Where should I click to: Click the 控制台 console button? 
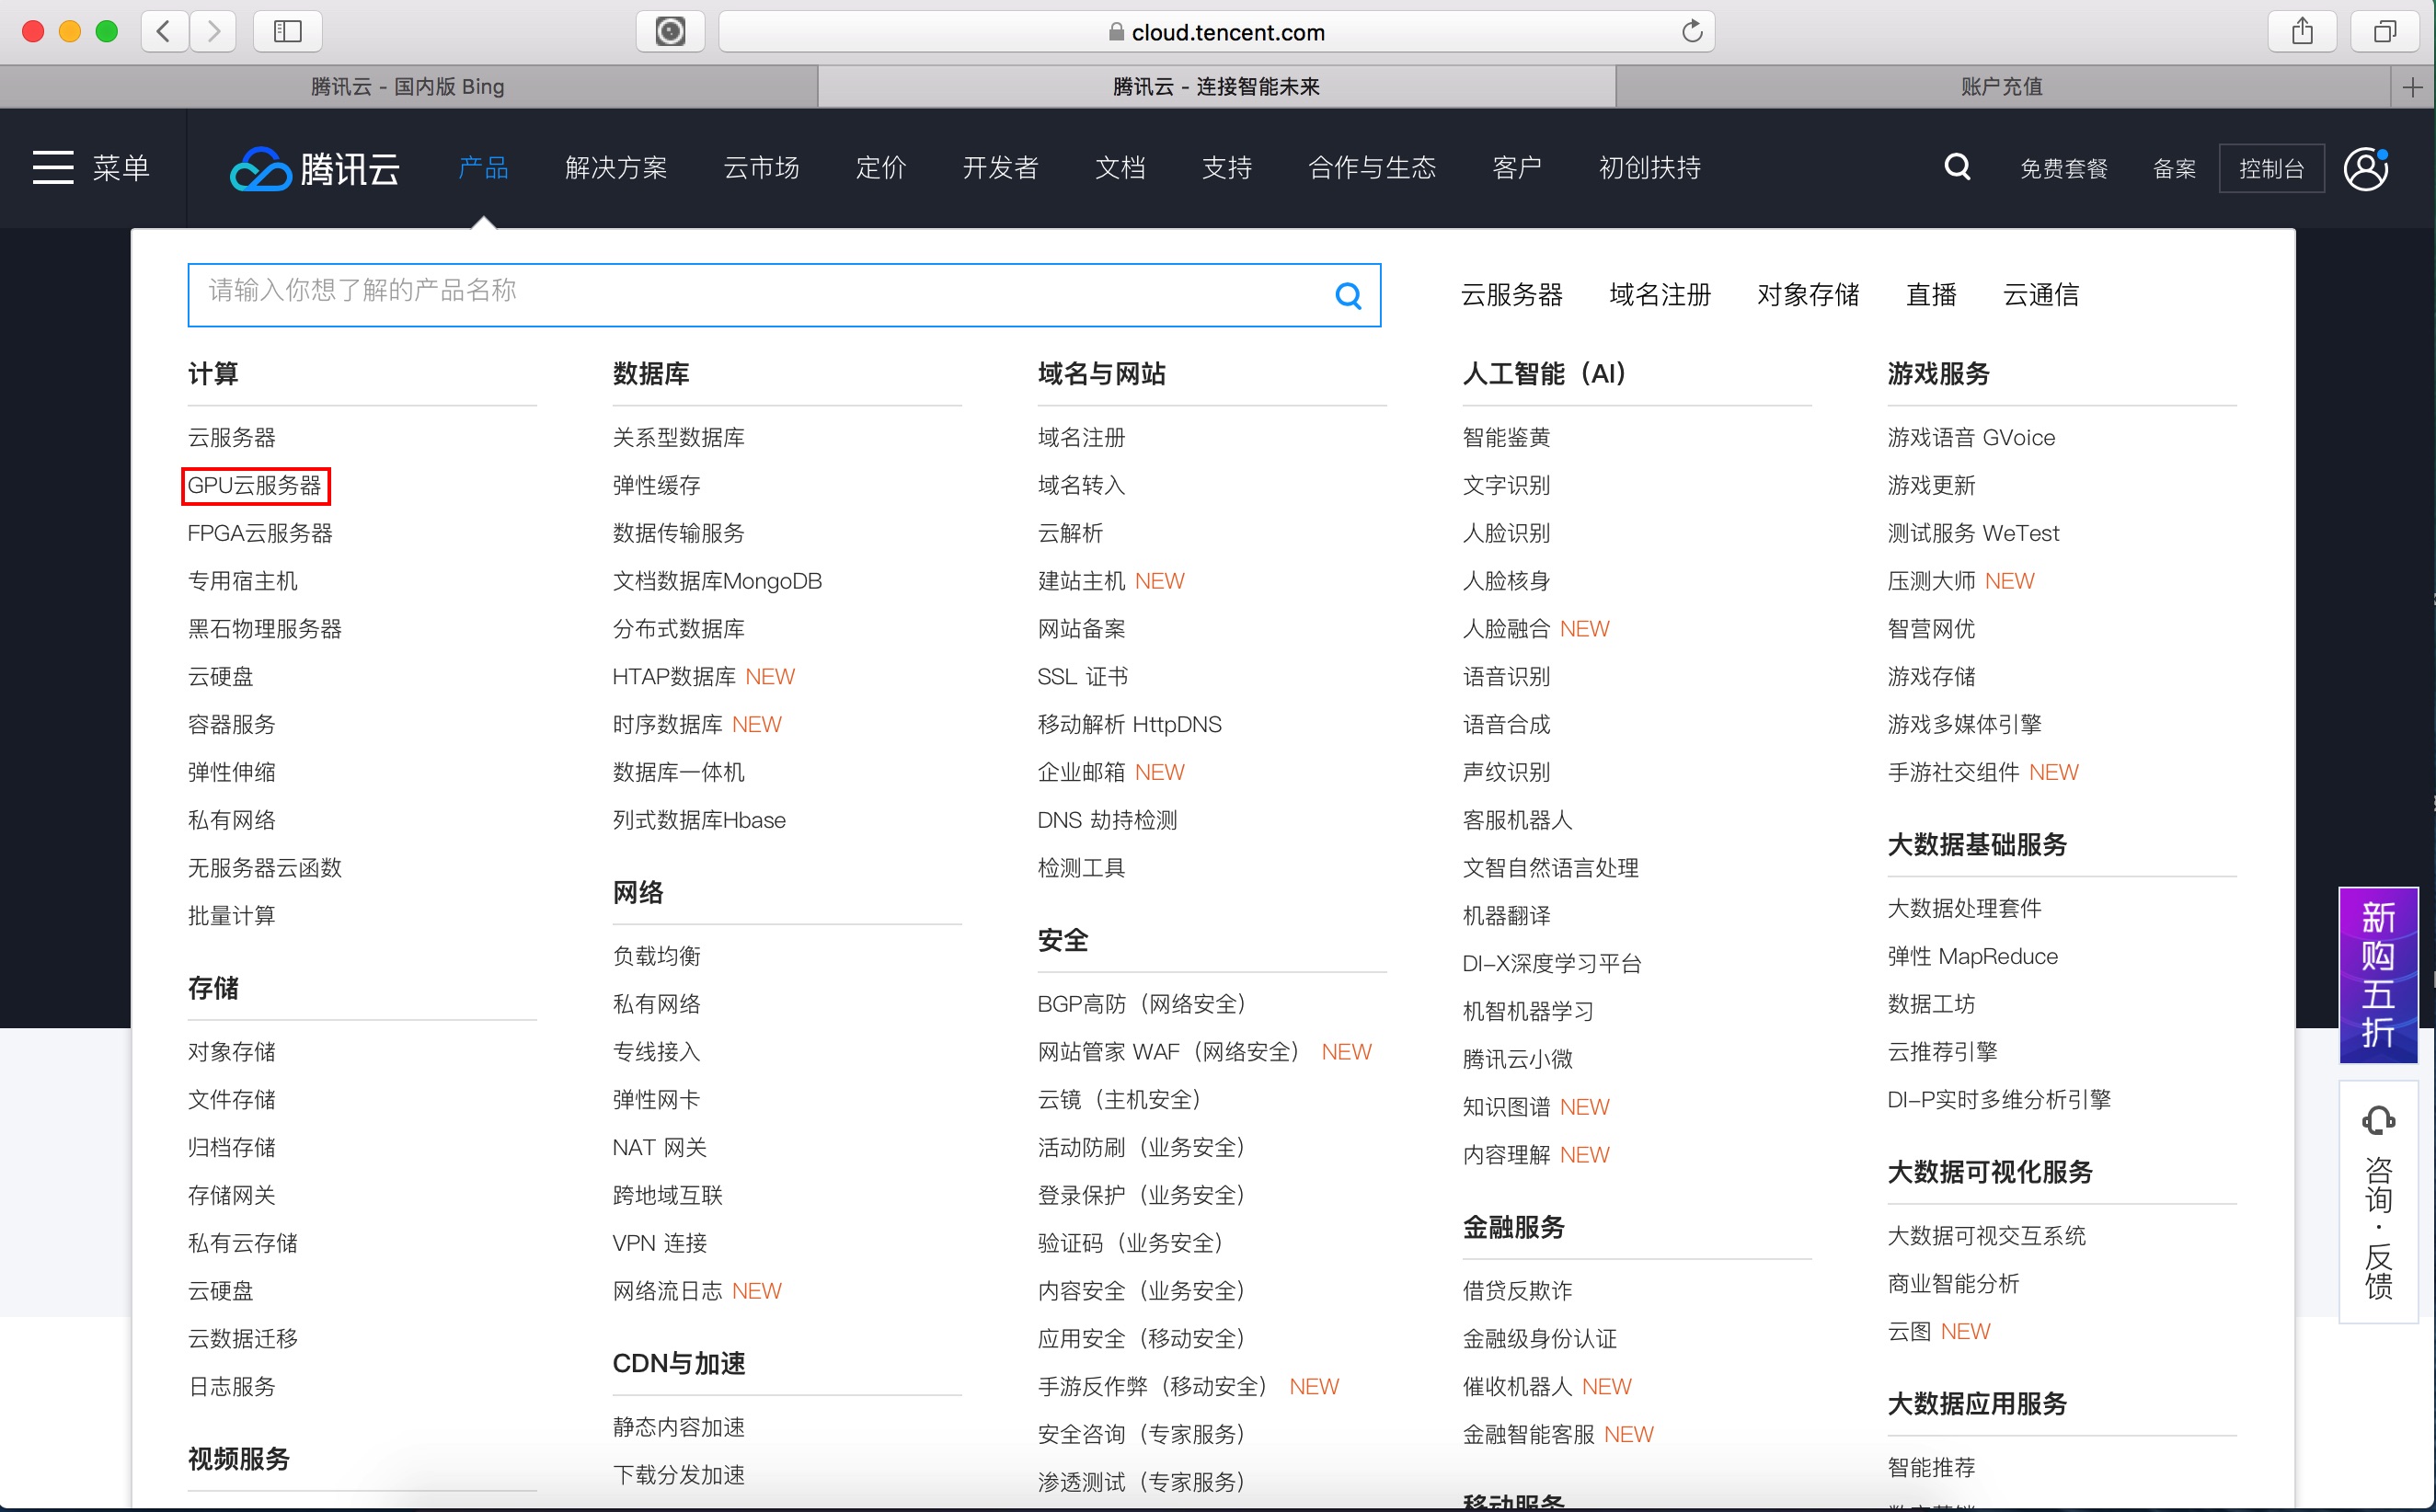(x=2270, y=168)
